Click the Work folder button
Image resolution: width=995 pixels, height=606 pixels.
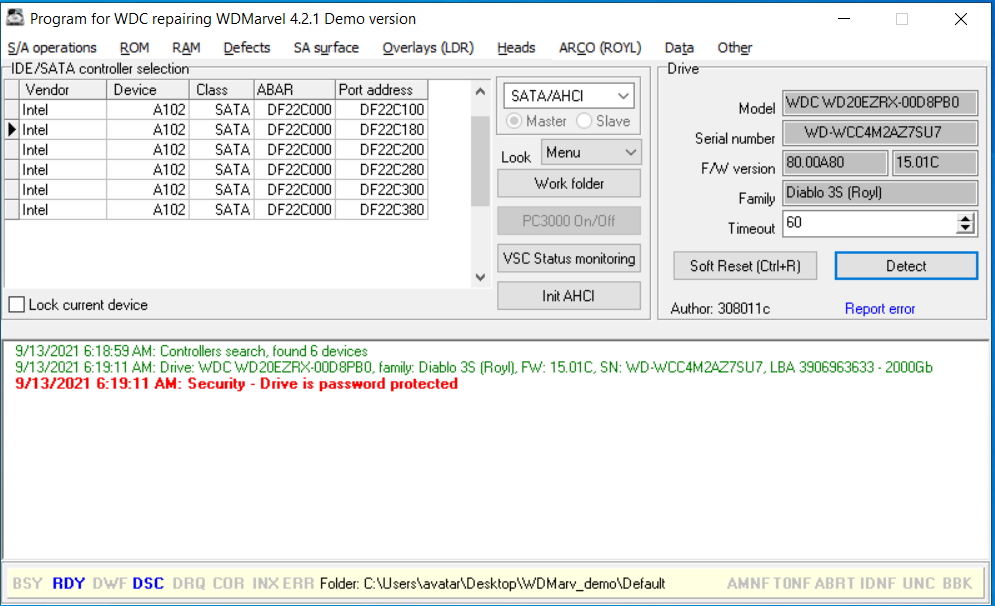pyautogui.click(x=569, y=183)
